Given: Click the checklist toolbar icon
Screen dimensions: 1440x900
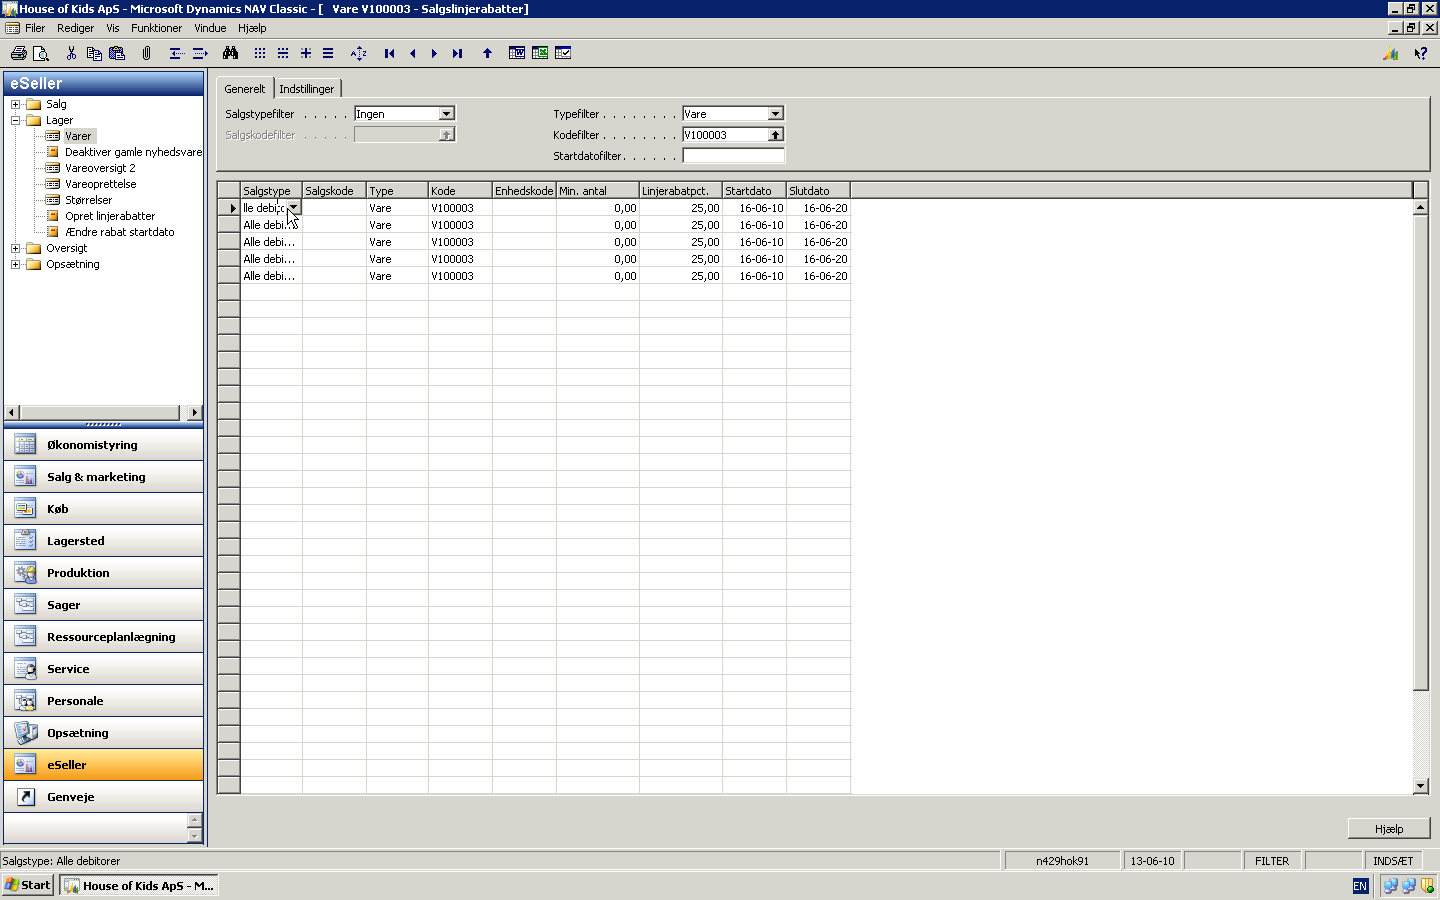Looking at the screenshot, I should [x=563, y=53].
